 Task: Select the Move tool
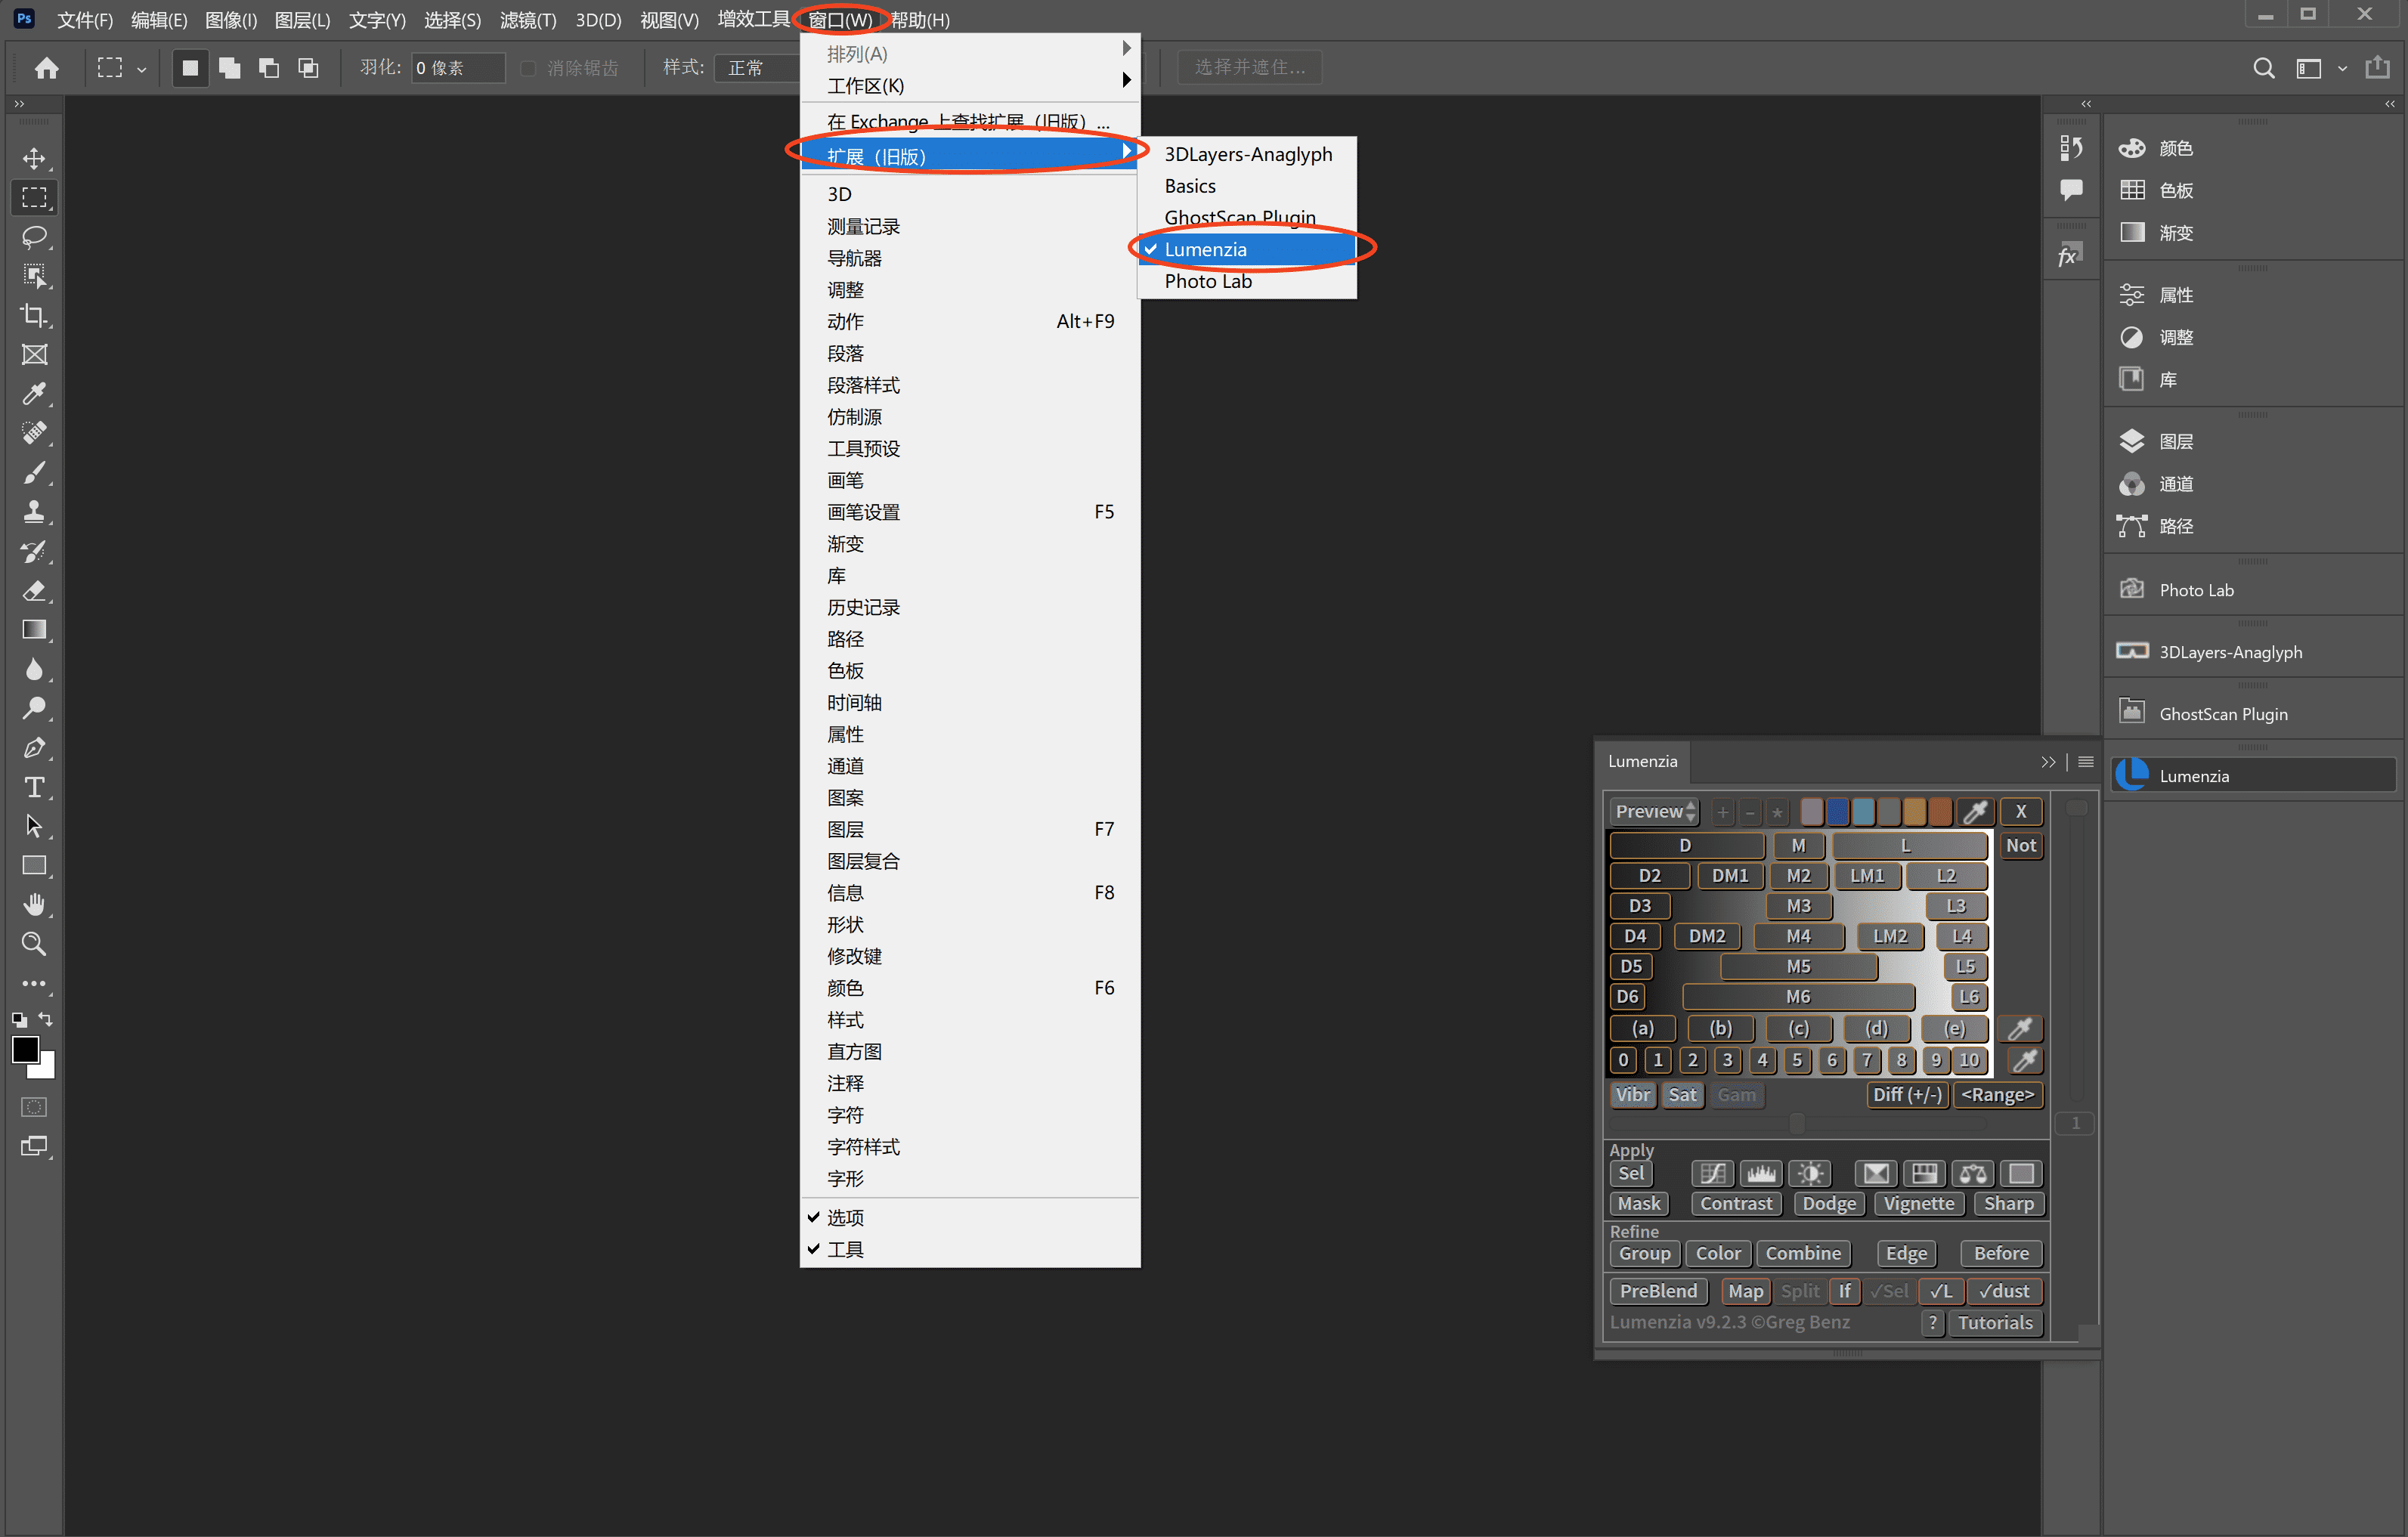coord(34,159)
